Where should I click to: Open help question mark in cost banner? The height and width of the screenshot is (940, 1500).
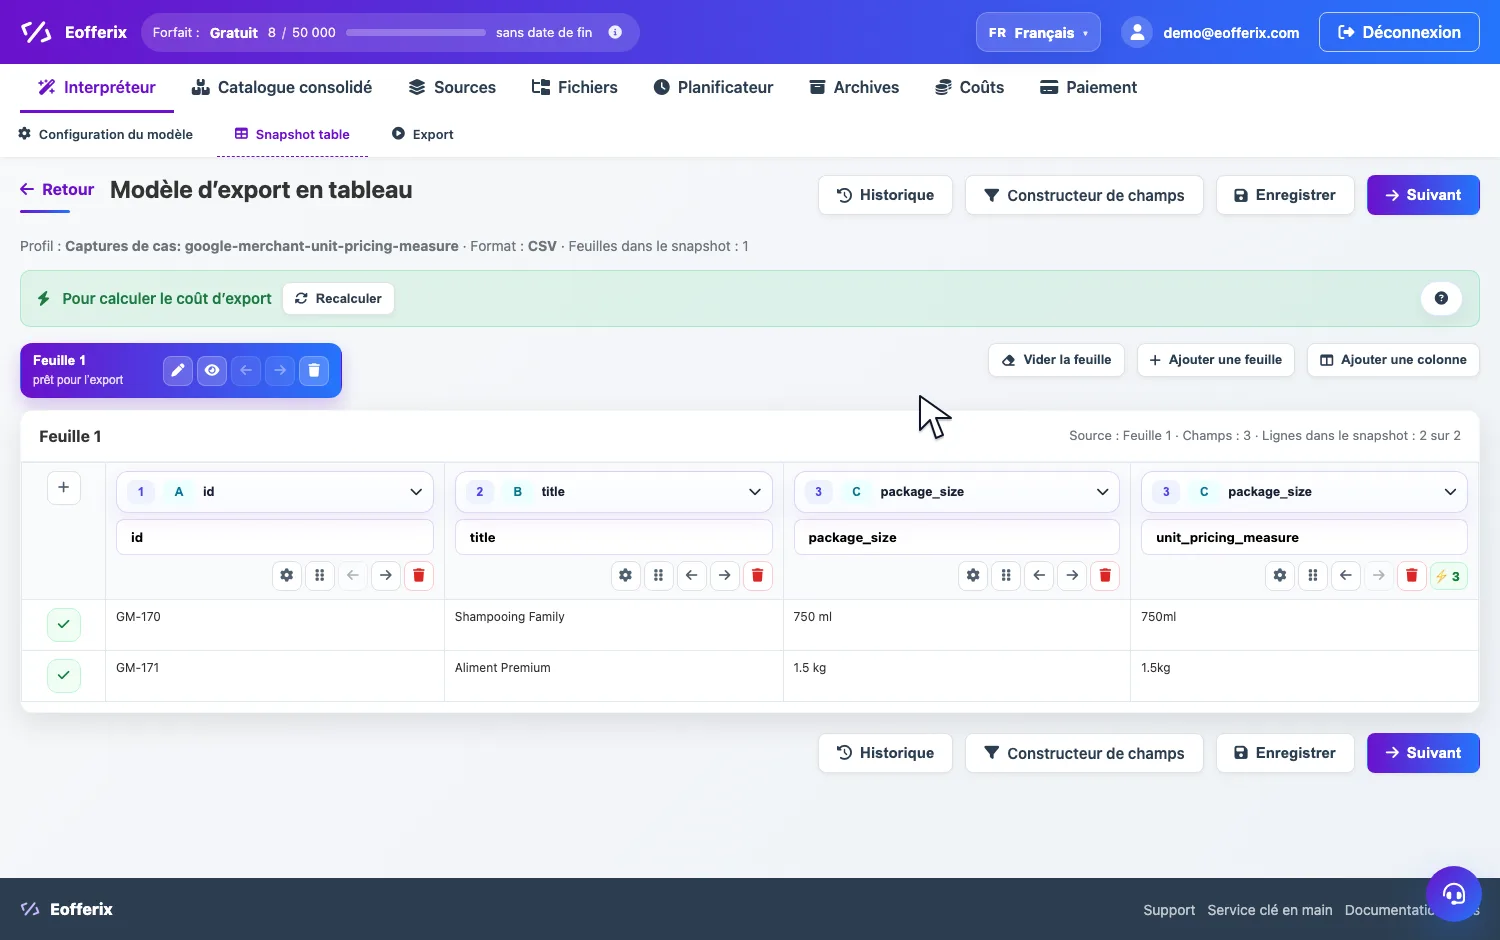[1441, 298]
